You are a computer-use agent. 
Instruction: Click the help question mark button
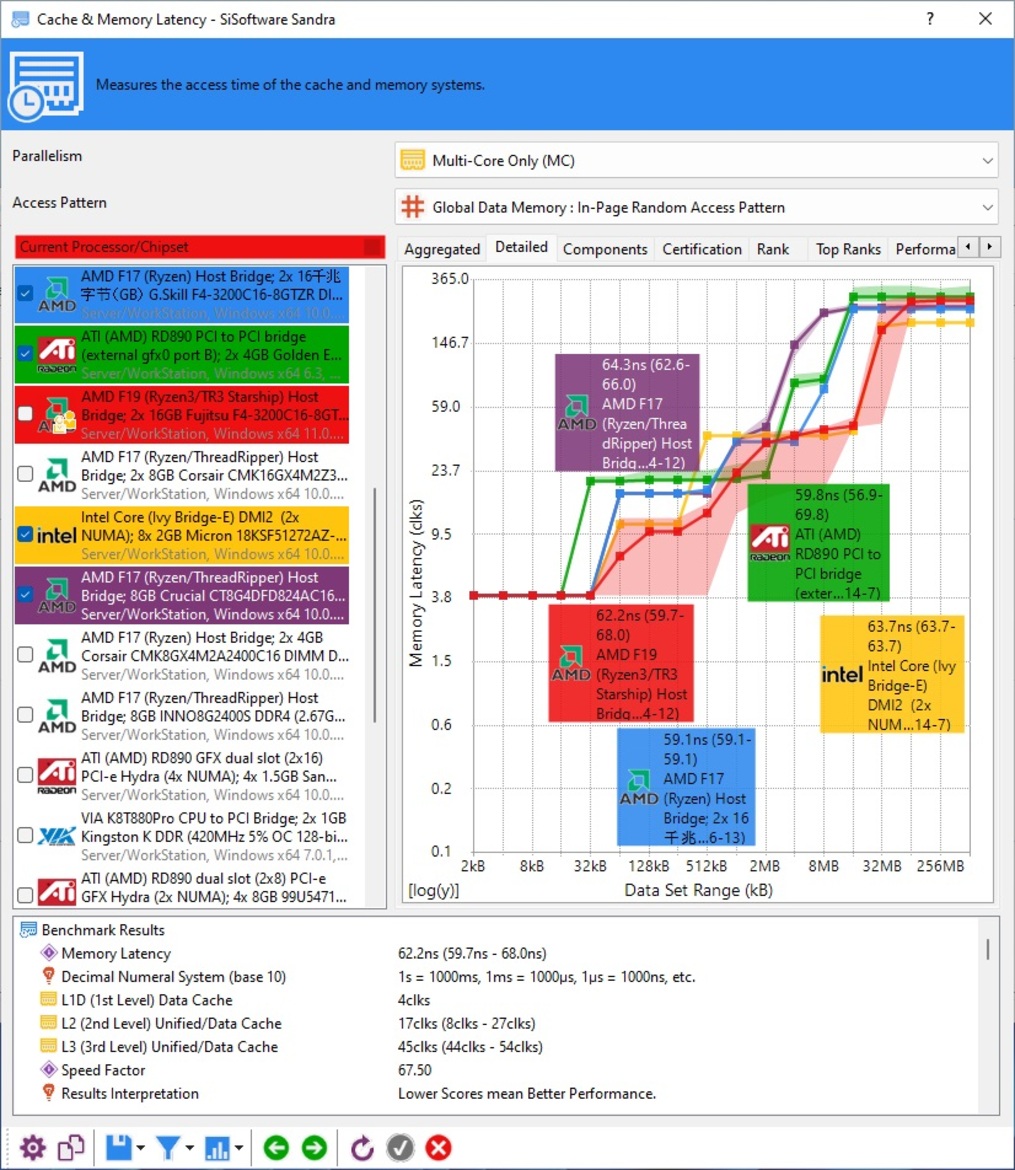(930, 19)
